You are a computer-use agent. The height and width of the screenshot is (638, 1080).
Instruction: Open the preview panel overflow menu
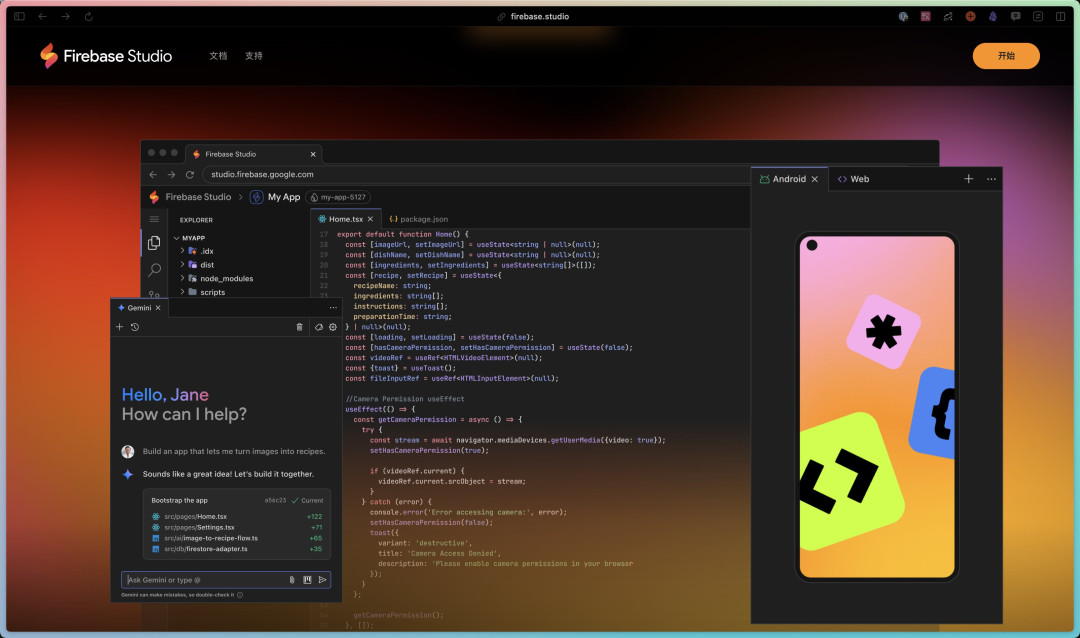click(991, 178)
